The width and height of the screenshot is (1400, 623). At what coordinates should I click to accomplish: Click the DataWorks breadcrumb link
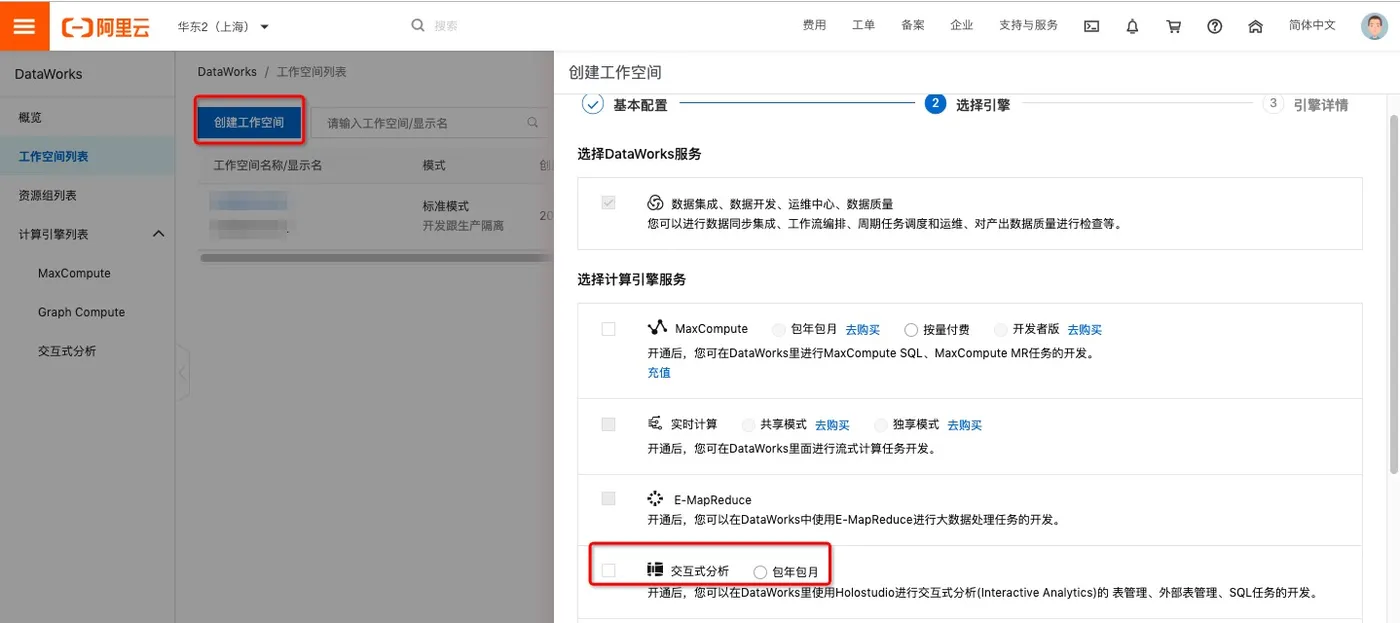click(x=227, y=72)
